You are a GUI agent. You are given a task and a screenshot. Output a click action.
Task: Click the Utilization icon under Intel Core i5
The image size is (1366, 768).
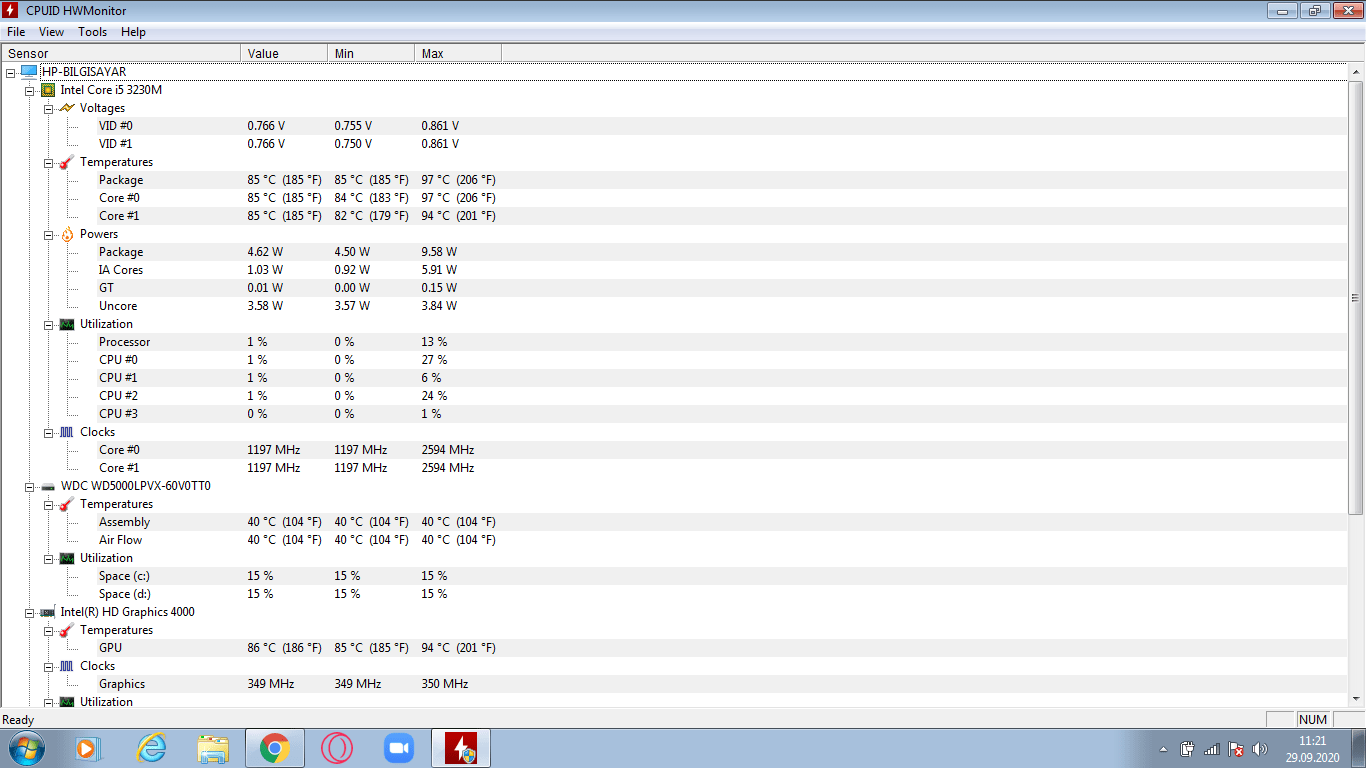coord(67,324)
